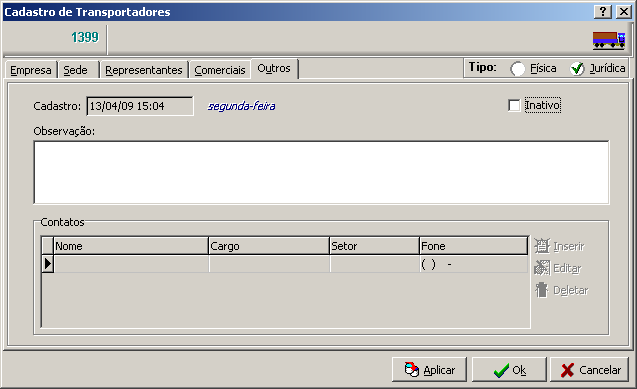The image size is (637, 389).
Task: Click the Setor column header
Action: tap(374, 246)
